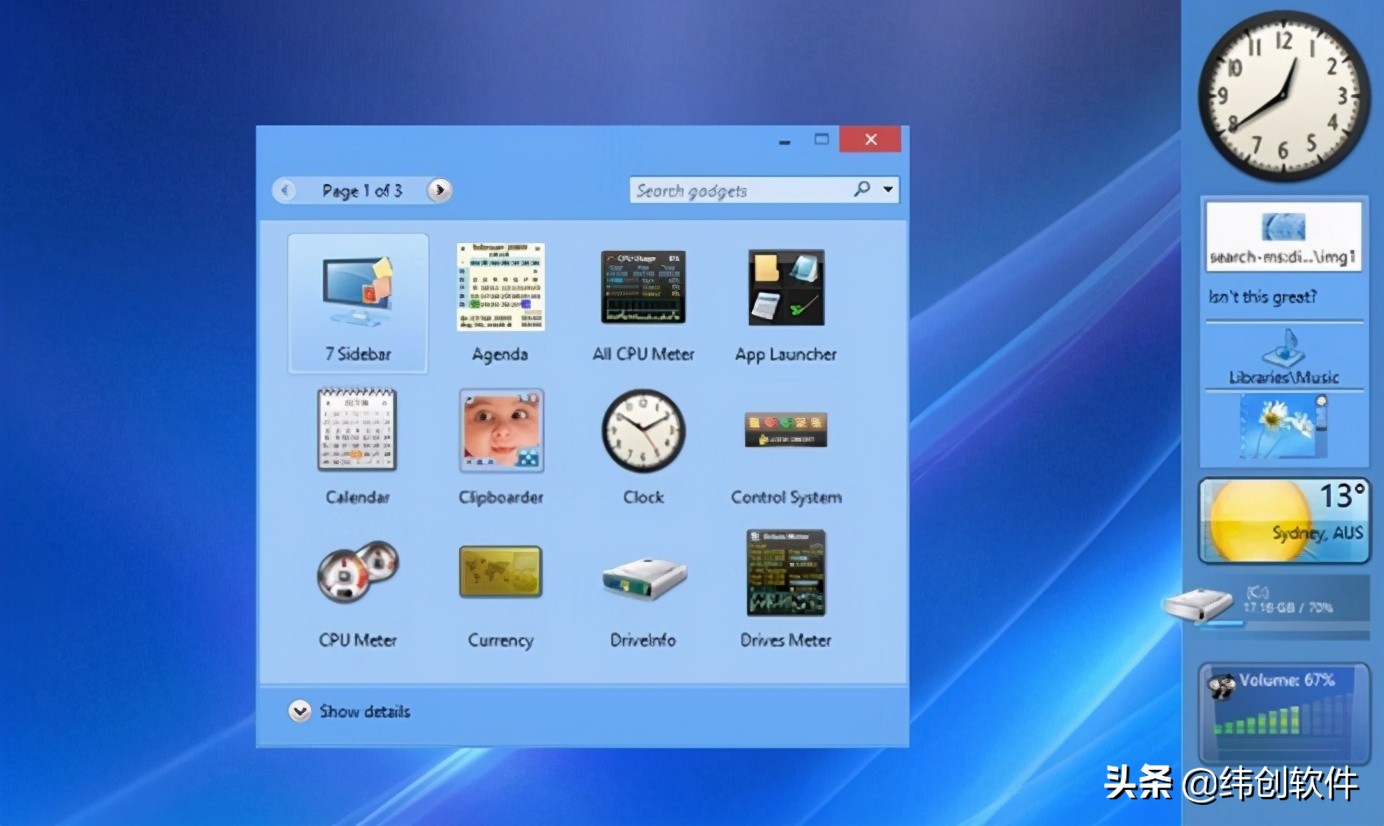Screen dimensions: 1384x826
Task: Click the drive usage progress bar
Action: pos(1283,625)
